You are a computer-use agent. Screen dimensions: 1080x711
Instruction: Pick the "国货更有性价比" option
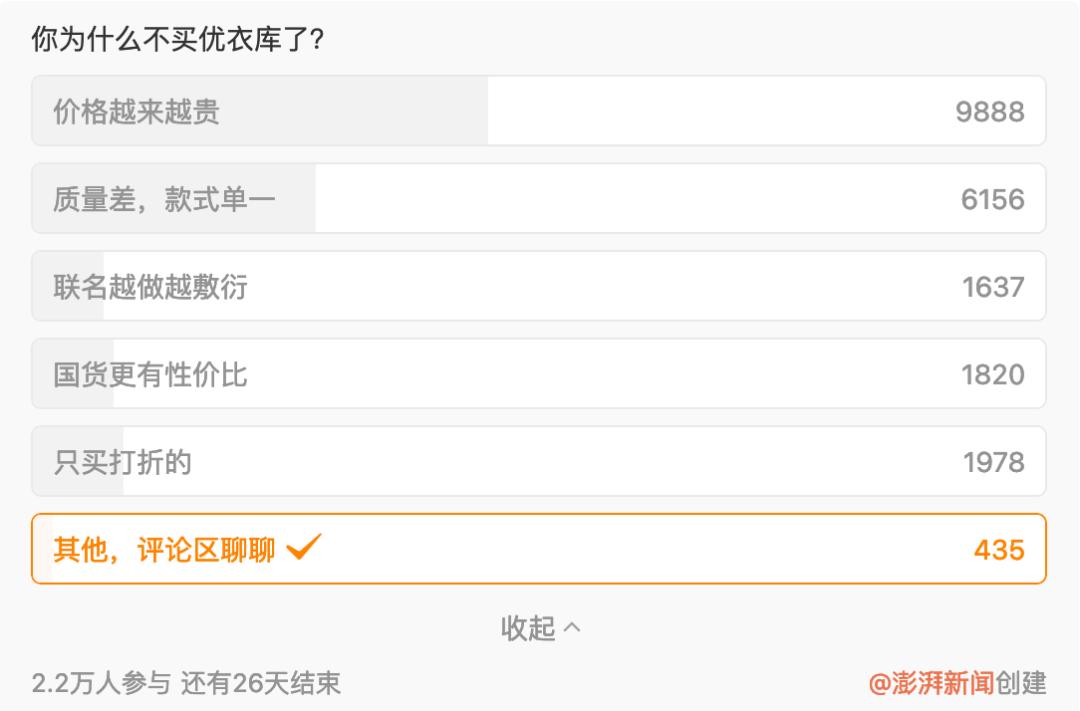tap(150, 375)
